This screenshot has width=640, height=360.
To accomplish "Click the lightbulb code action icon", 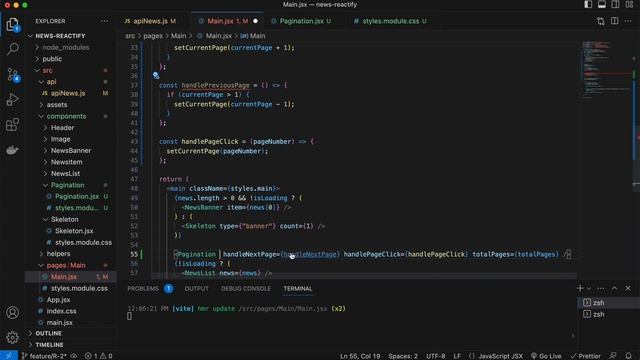I will (156, 75).
